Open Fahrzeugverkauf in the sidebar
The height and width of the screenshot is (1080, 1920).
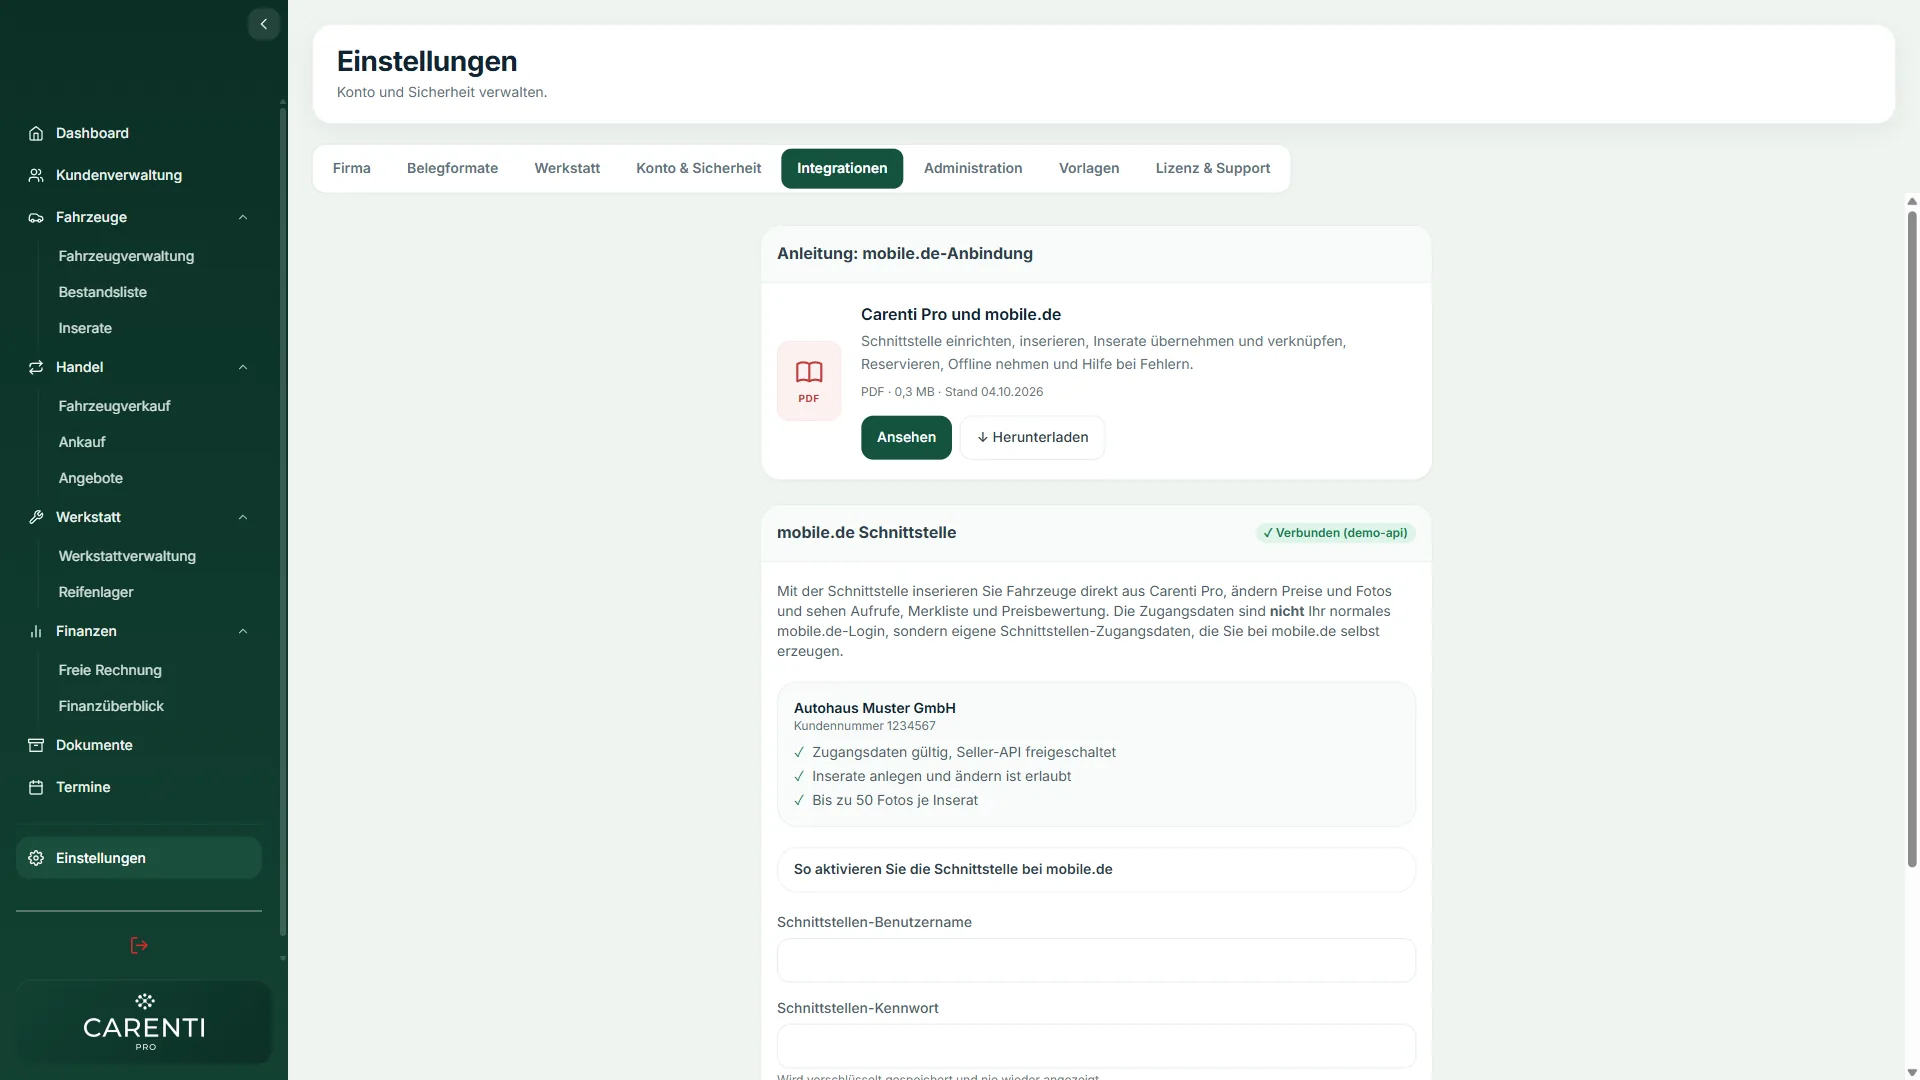point(114,406)
